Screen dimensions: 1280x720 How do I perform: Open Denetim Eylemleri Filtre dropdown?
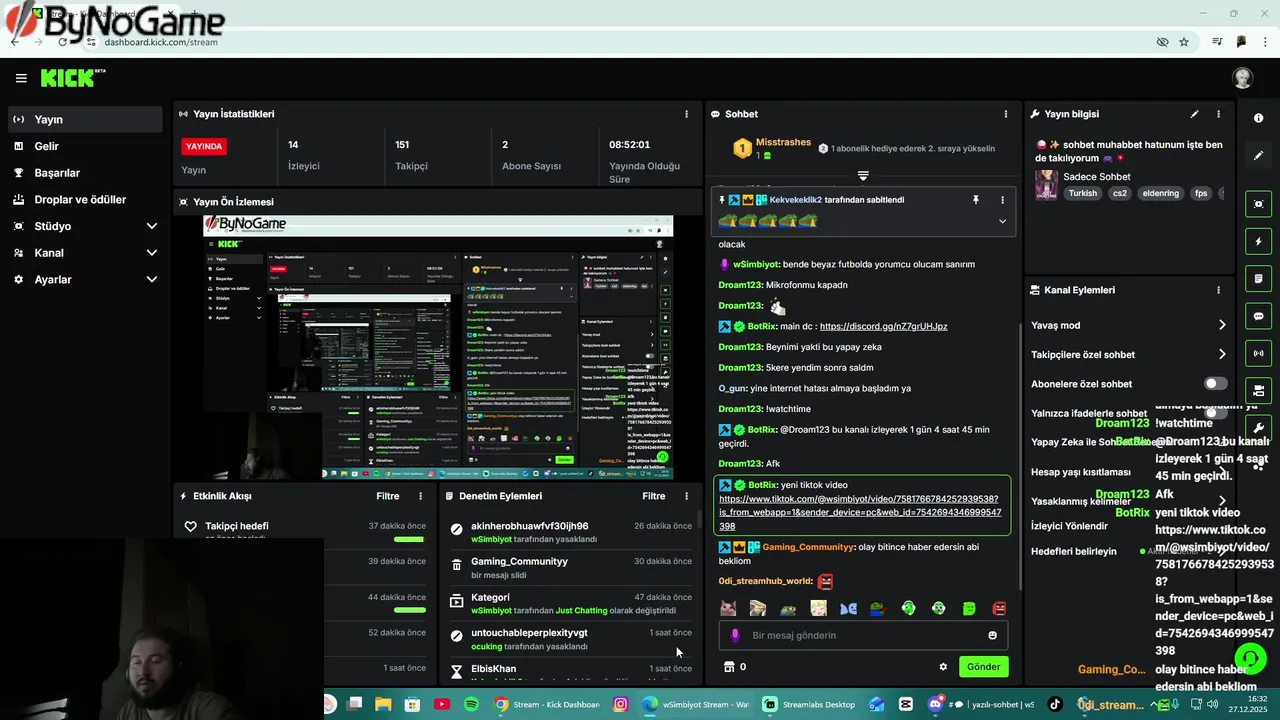[x=653, y=496]
